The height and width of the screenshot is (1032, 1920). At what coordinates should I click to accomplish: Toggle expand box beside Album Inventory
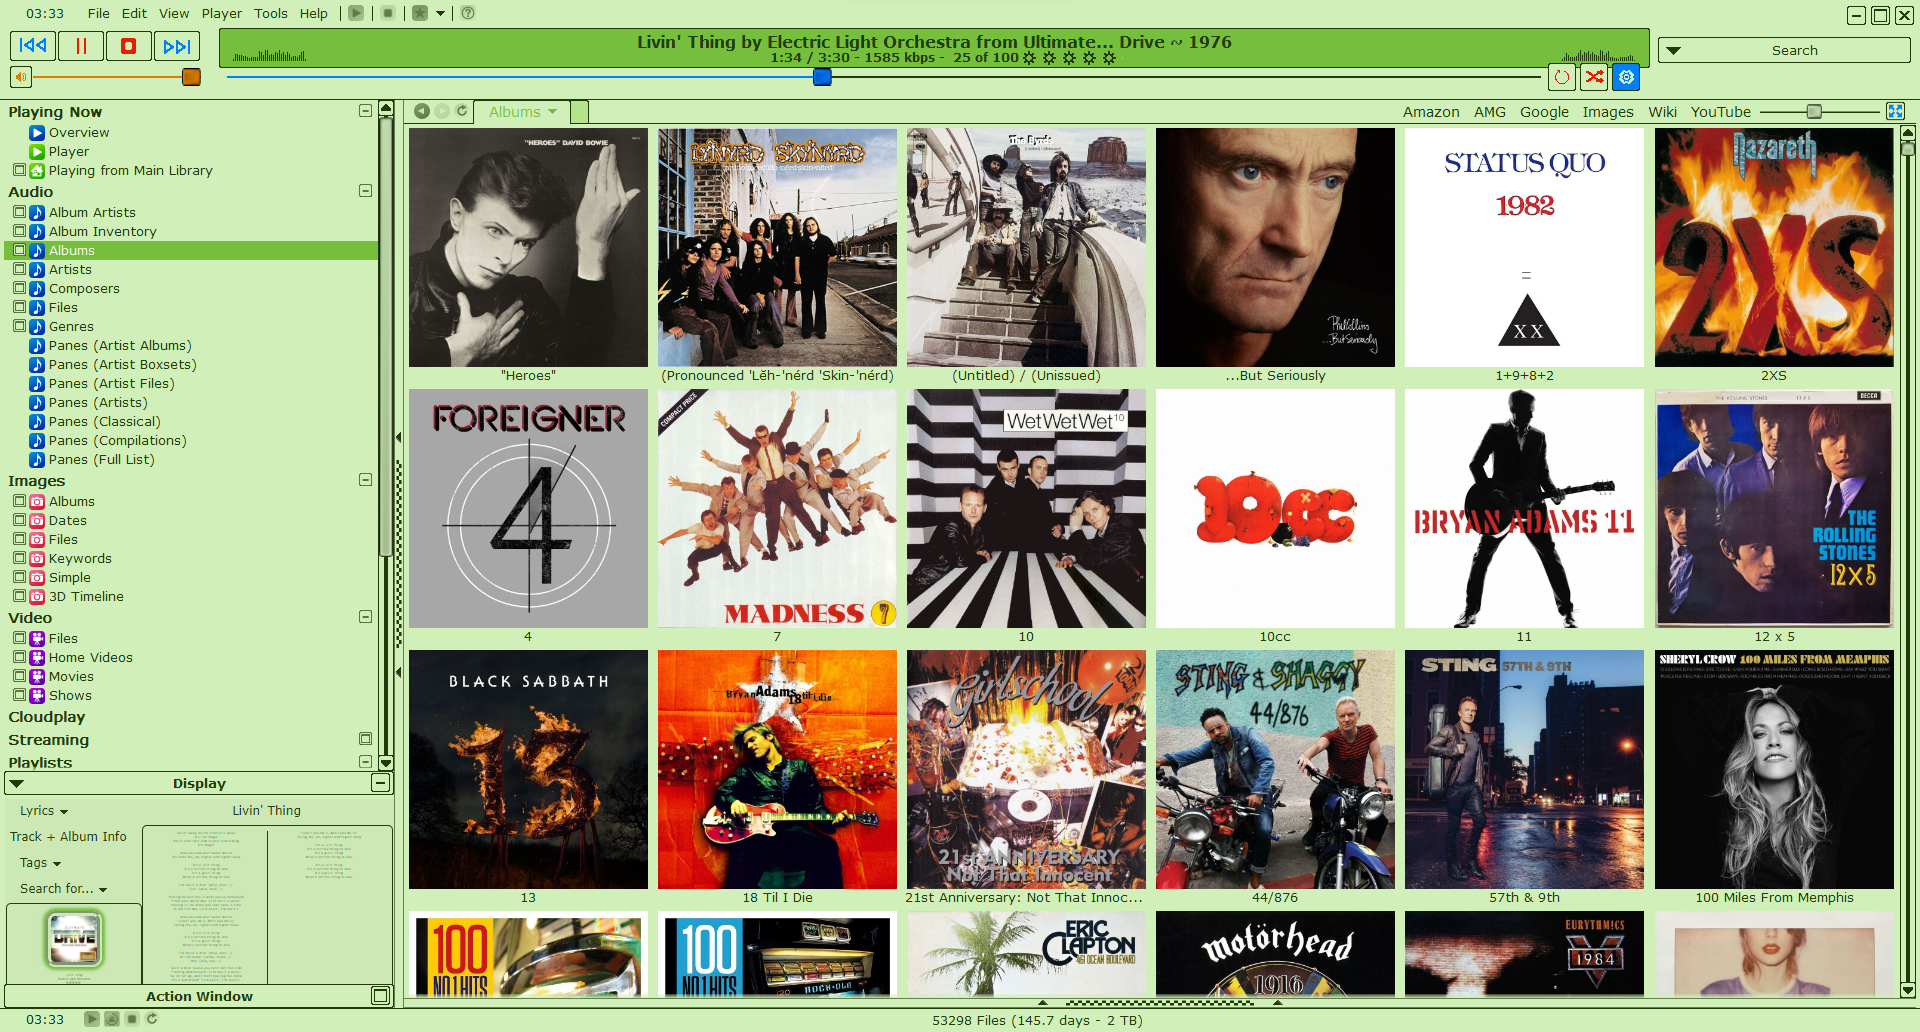(x=19, y=231)
